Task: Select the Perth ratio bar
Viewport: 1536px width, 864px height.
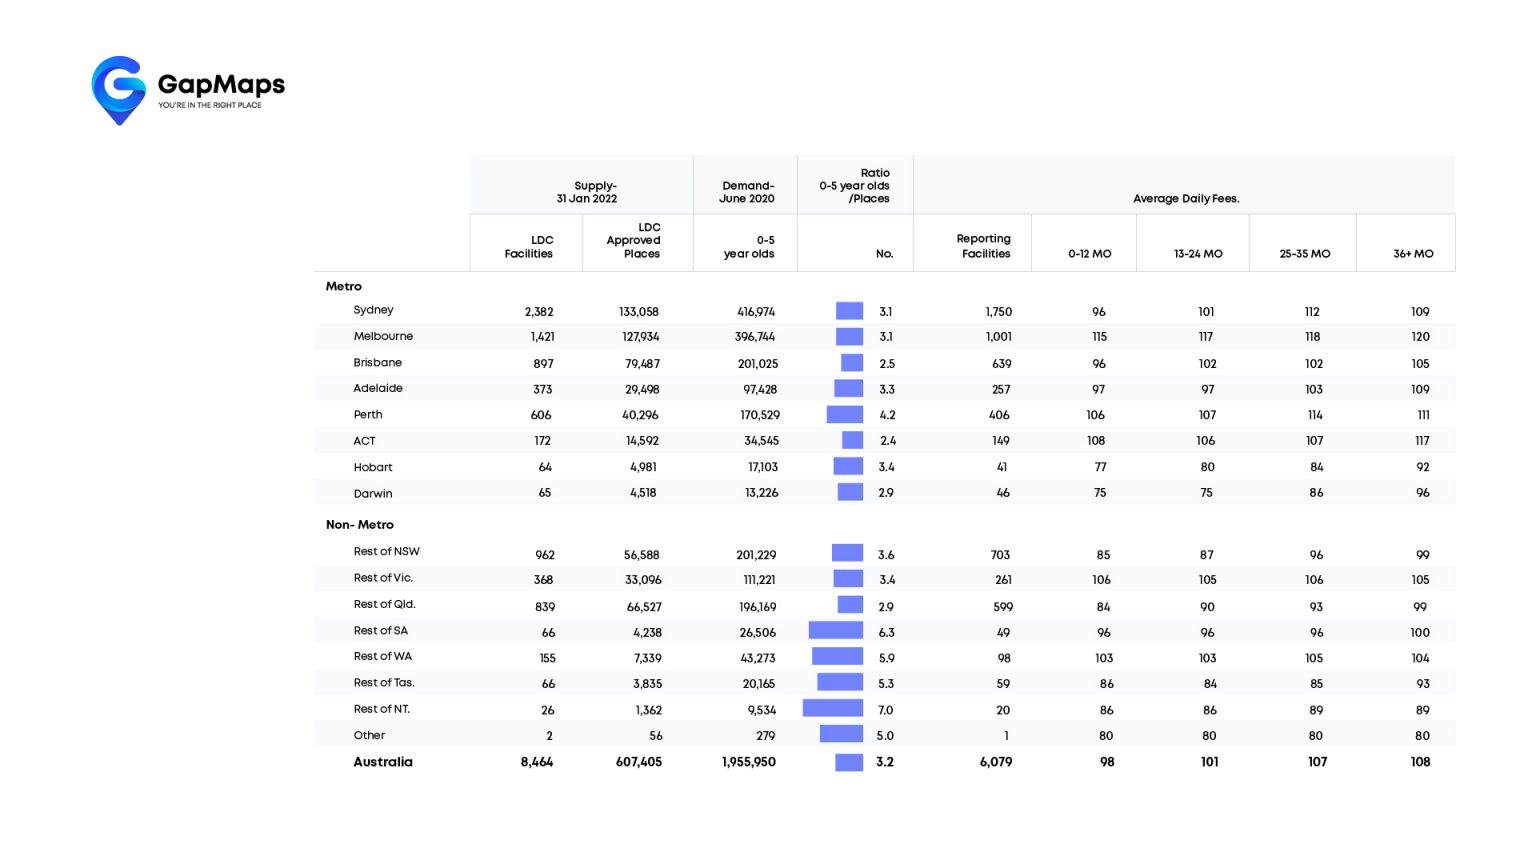Action: click(x=844, y=415)
